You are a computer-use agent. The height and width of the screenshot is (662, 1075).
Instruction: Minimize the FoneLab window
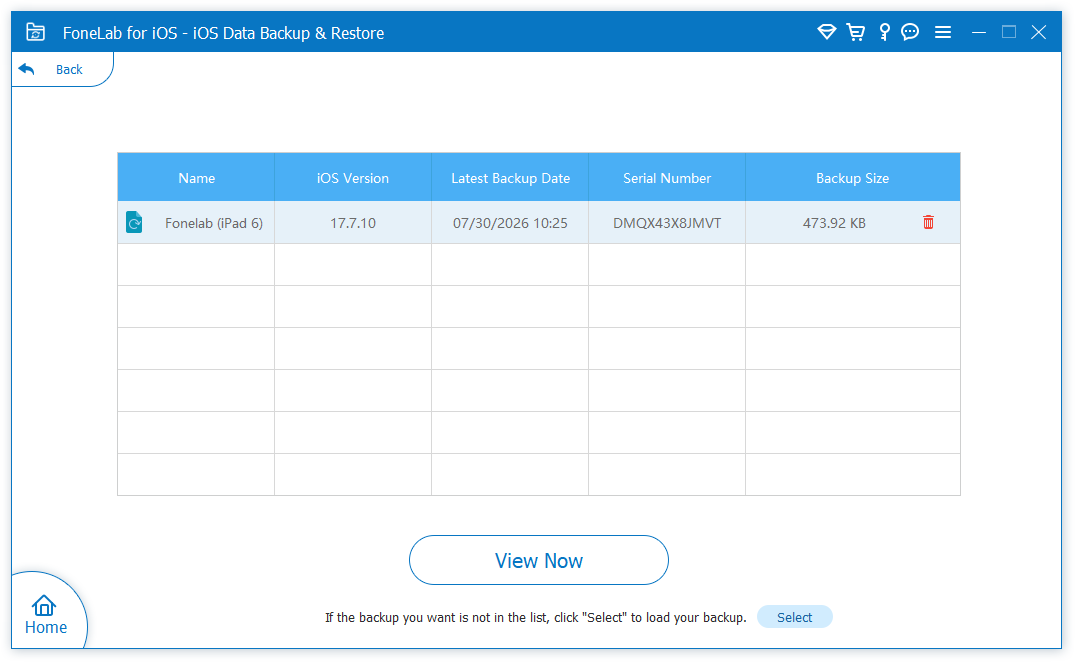pos(979,32)
